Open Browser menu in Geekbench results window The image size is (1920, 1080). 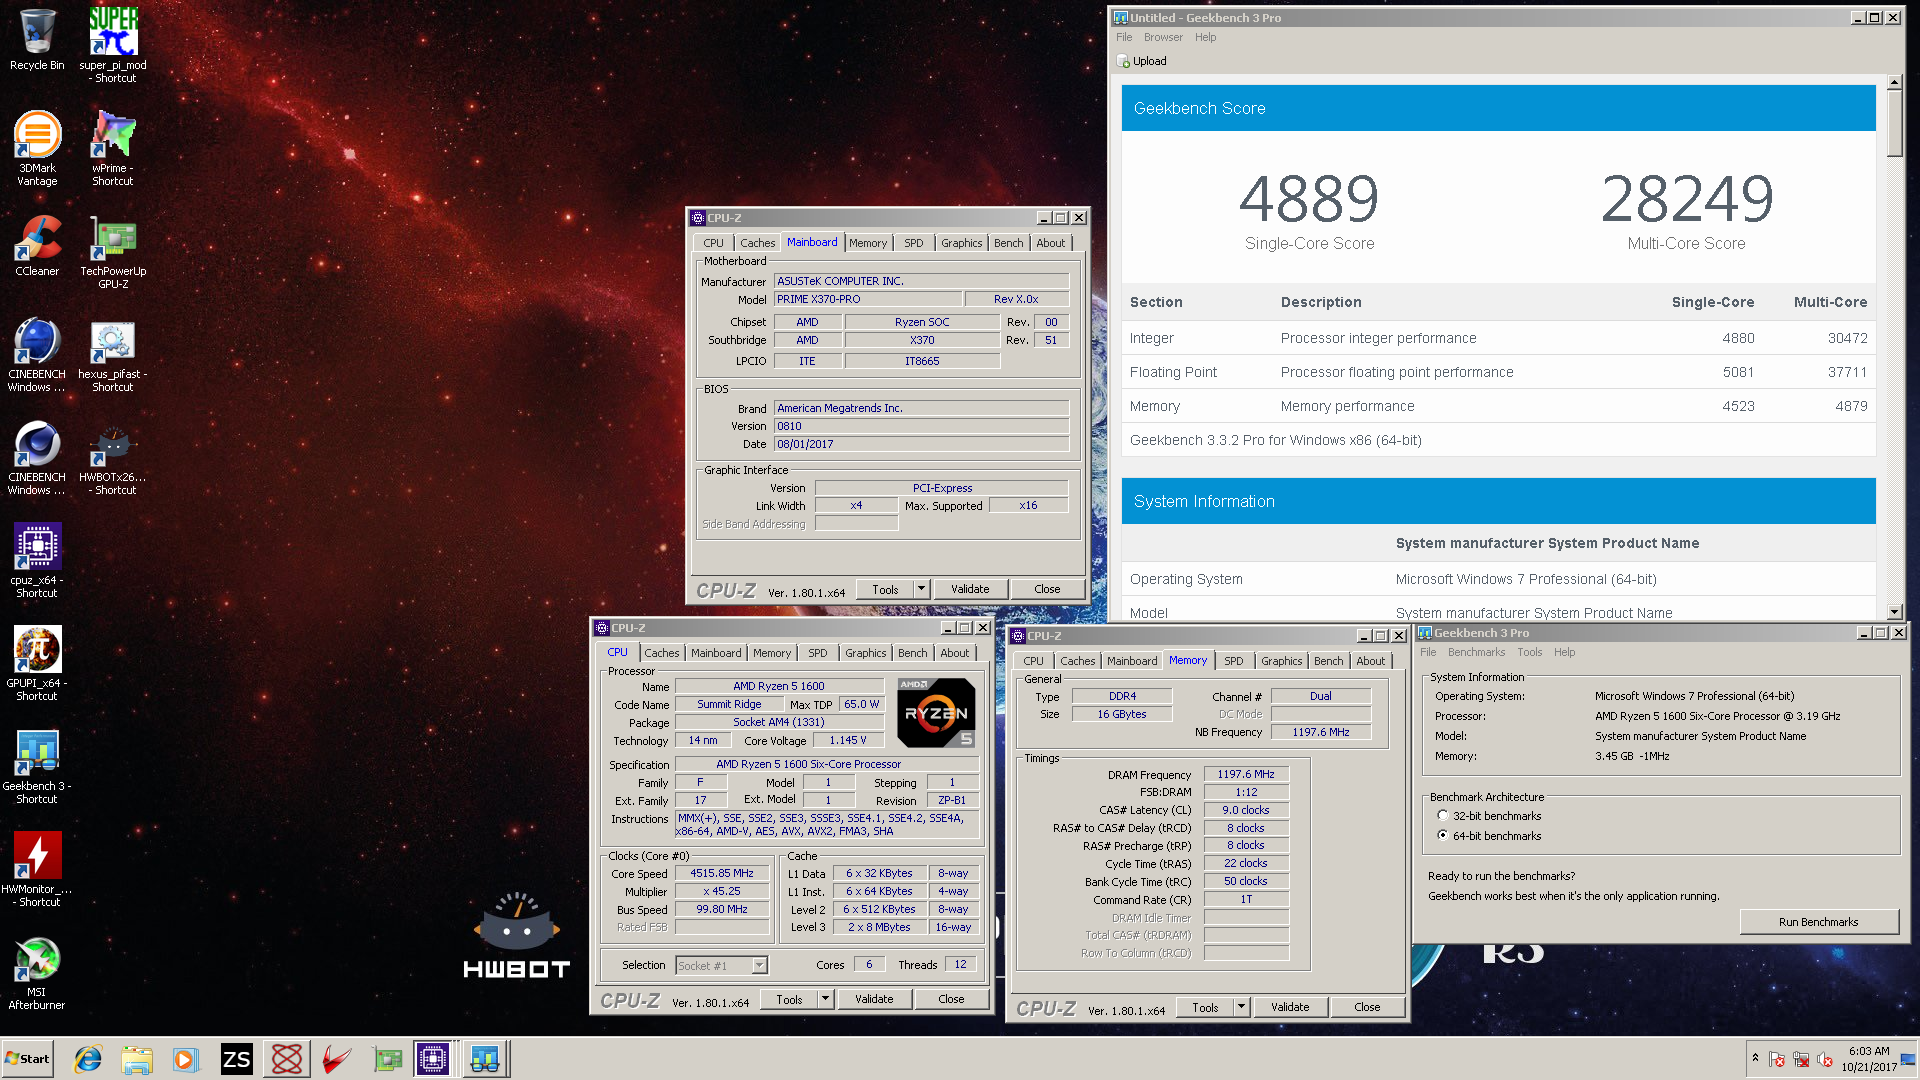pos(1163,37)
